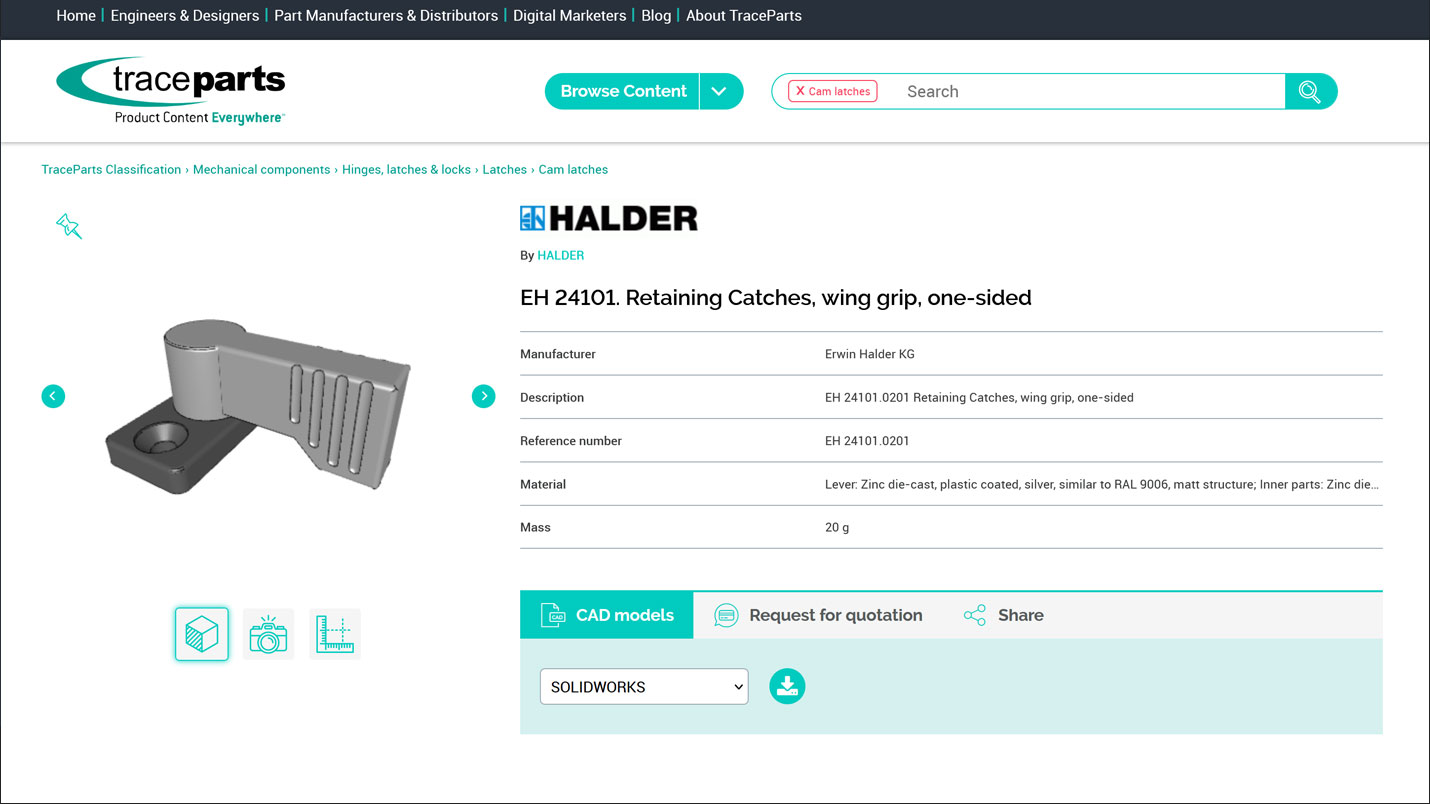Expand Browse Content dropdown arrow
This screenshot has width=1430, height=804.
720,91
